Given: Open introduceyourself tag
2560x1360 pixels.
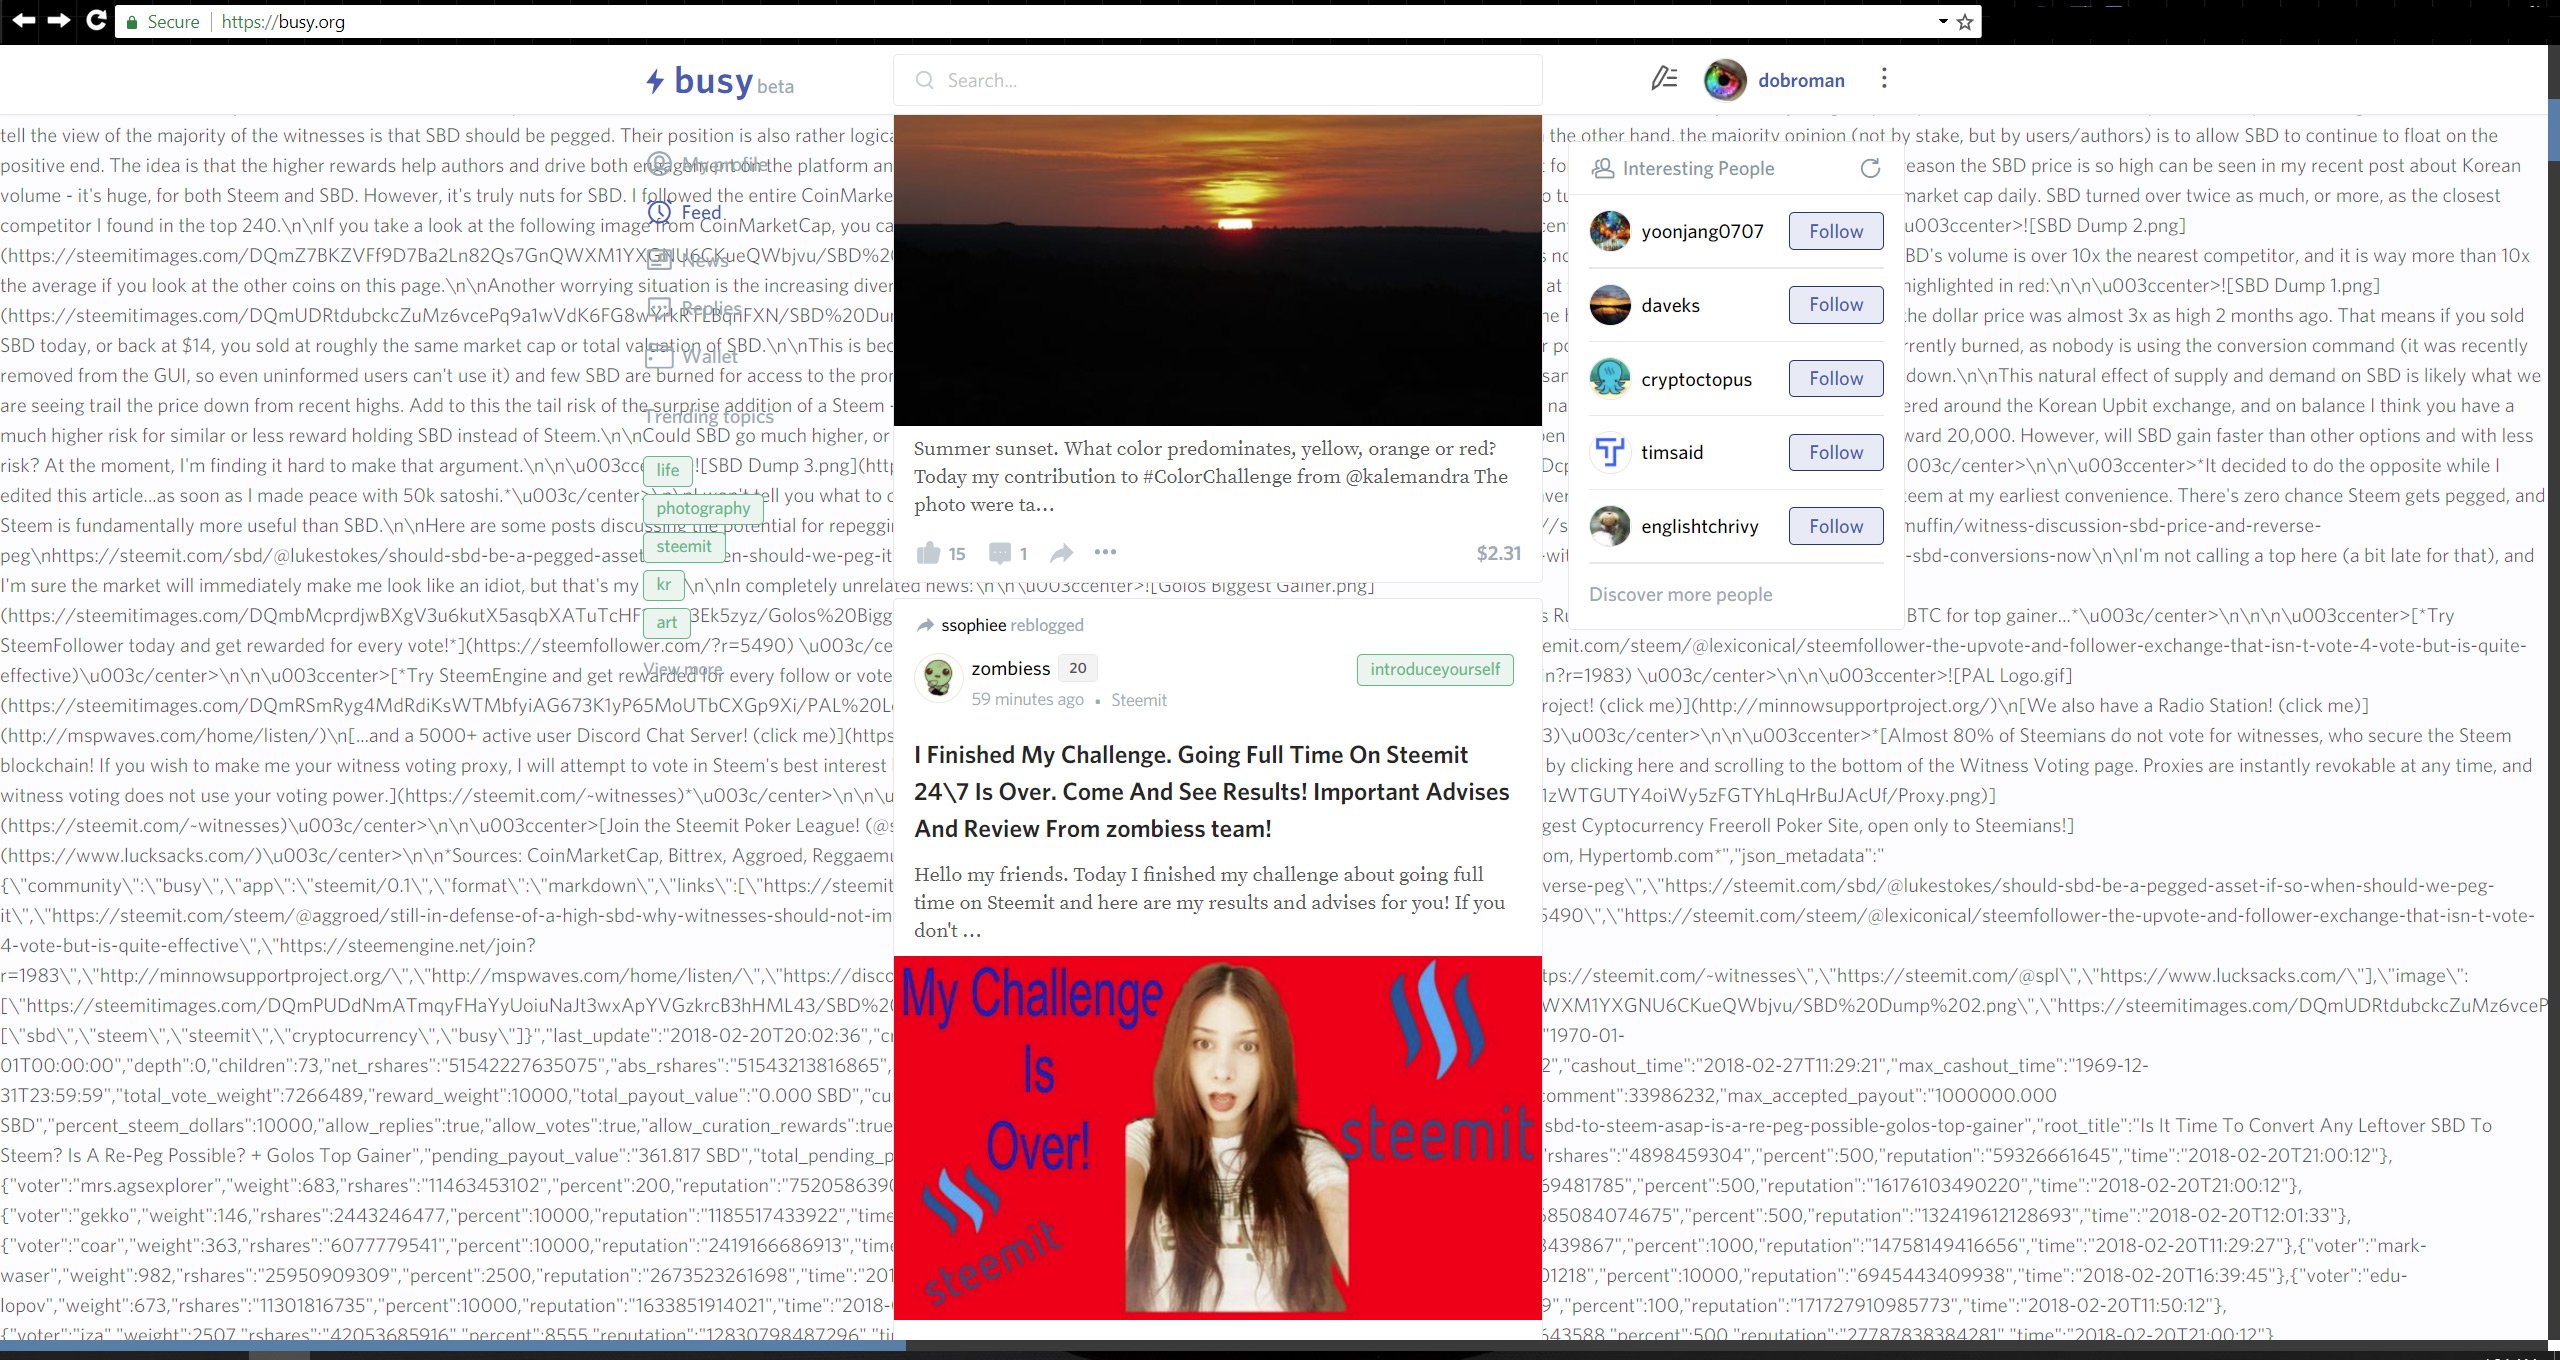Looking at the screenshot, I should click(x=1435, y=669).
